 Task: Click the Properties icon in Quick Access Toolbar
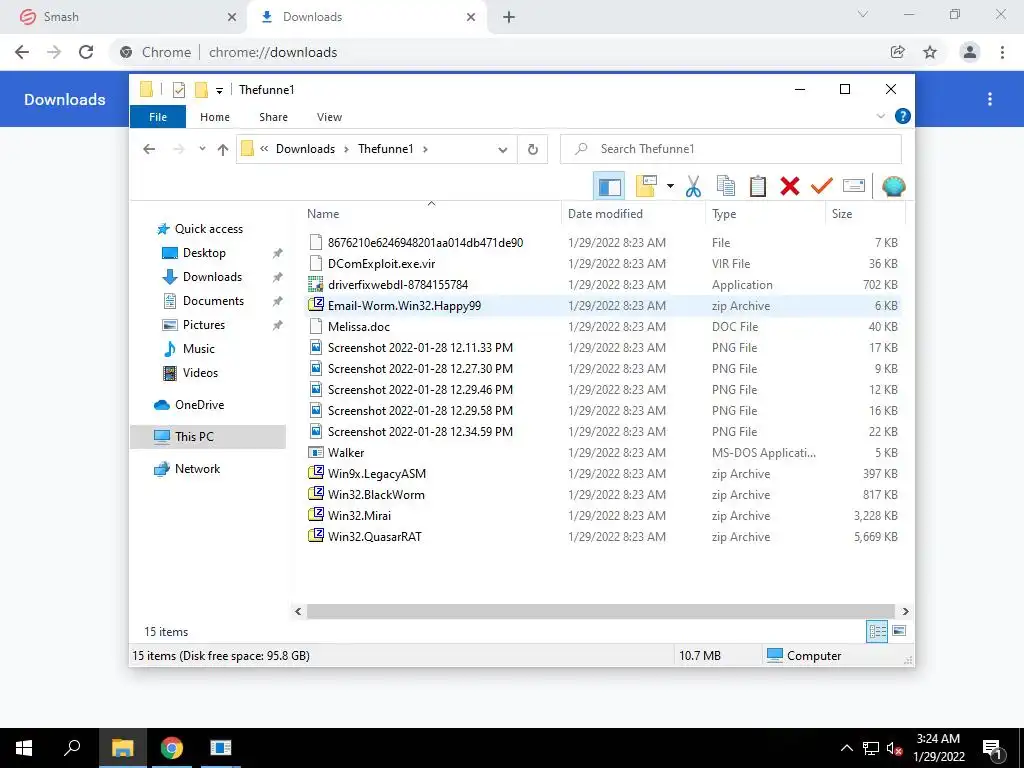pos(178,89)
